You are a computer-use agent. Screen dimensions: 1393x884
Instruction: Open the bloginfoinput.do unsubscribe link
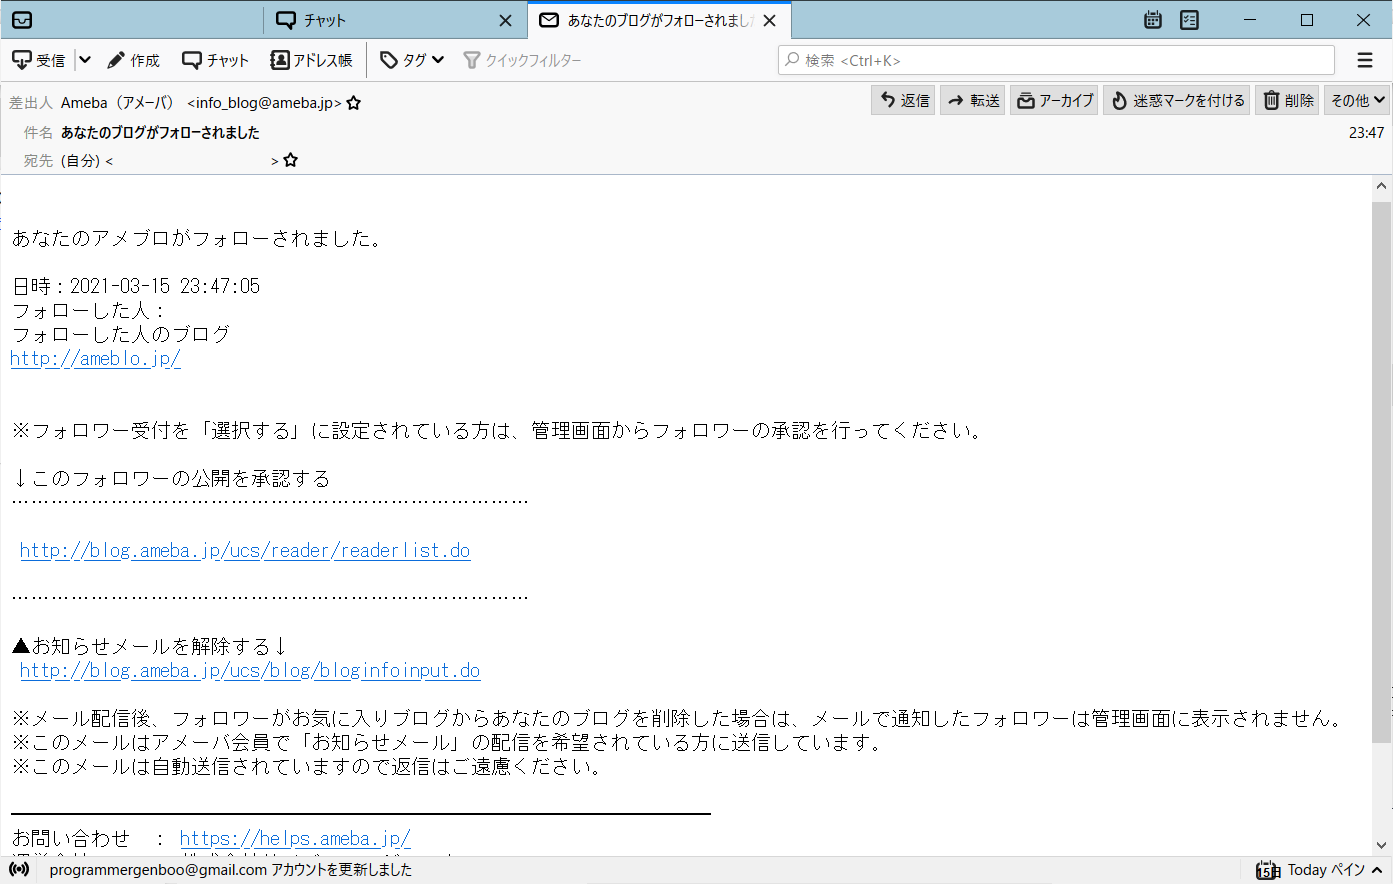[x=250, y=671]
